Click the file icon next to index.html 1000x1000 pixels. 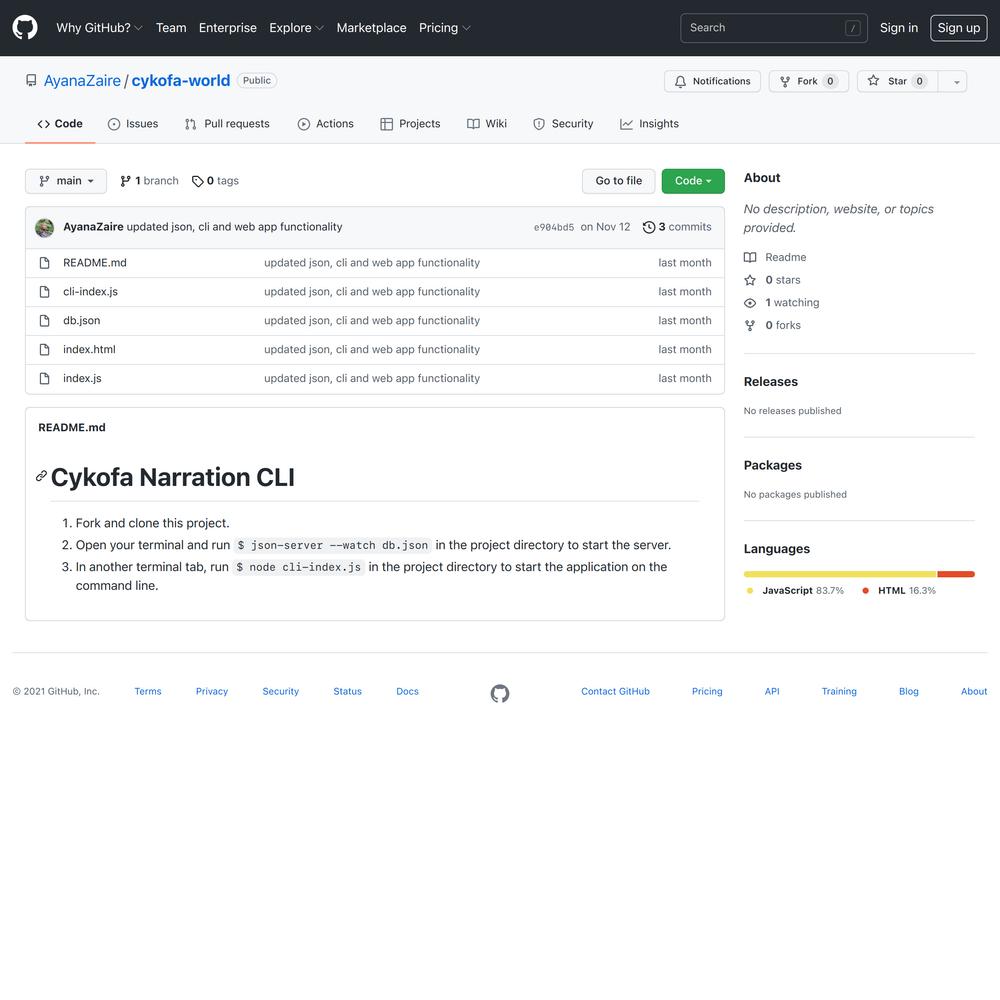(44, 349)
